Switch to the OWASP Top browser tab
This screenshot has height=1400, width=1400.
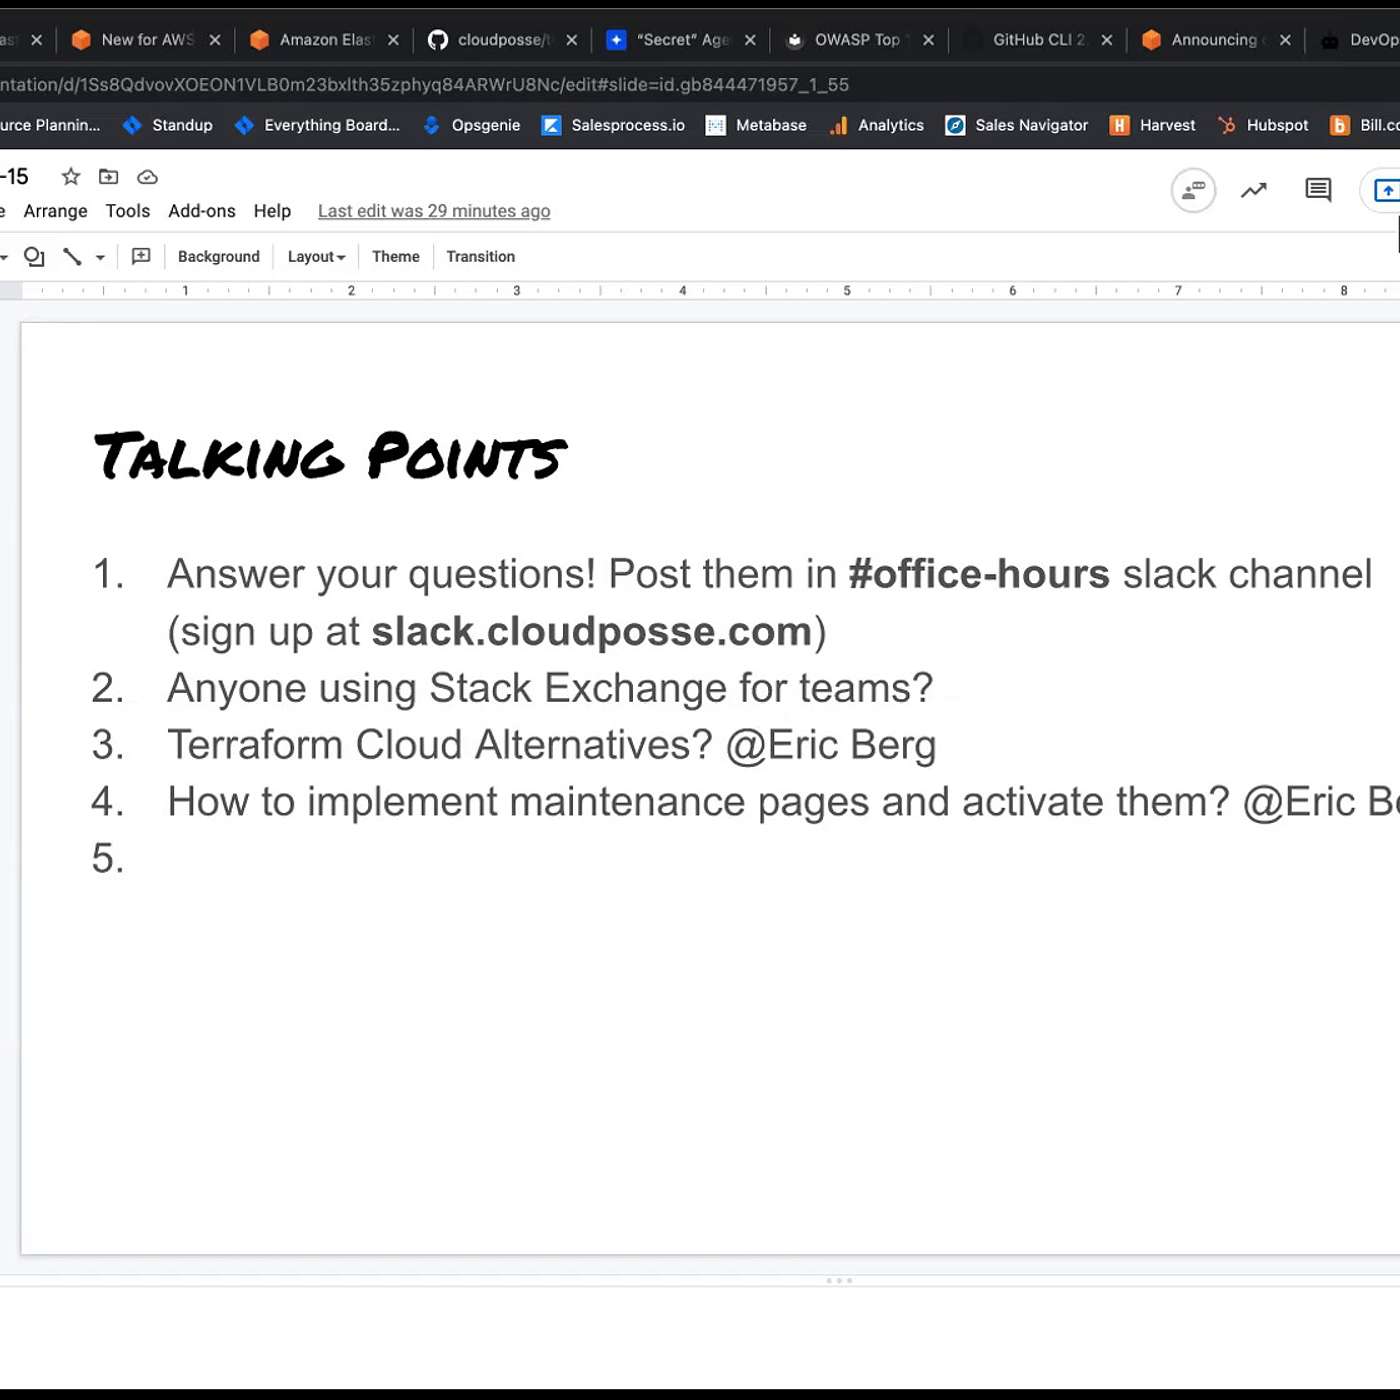[x=855, y=40]
